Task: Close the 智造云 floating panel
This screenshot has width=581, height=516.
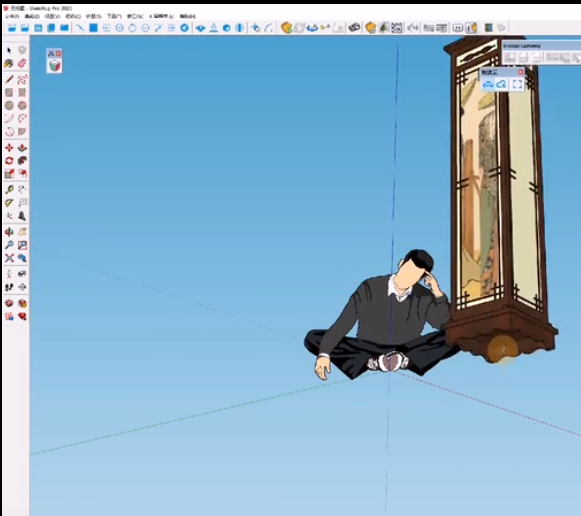Action: tap(521, 72)
